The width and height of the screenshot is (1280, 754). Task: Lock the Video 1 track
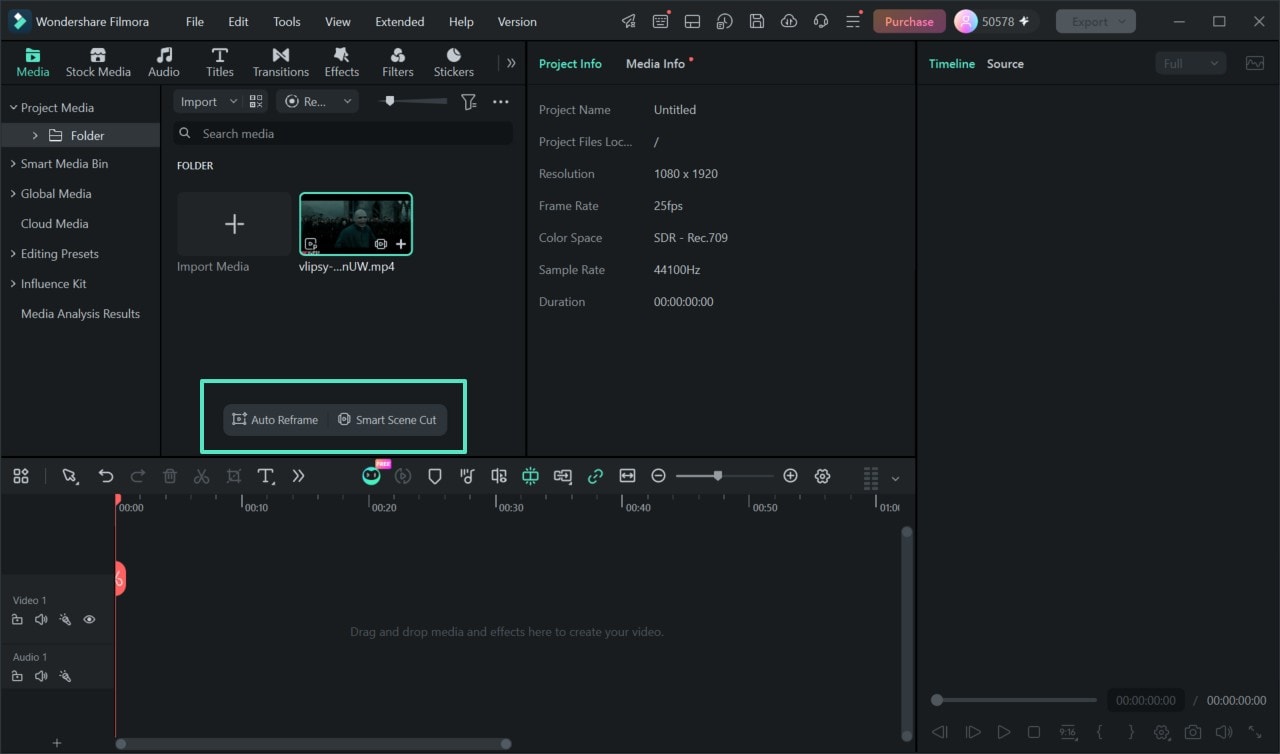(17, 620)
